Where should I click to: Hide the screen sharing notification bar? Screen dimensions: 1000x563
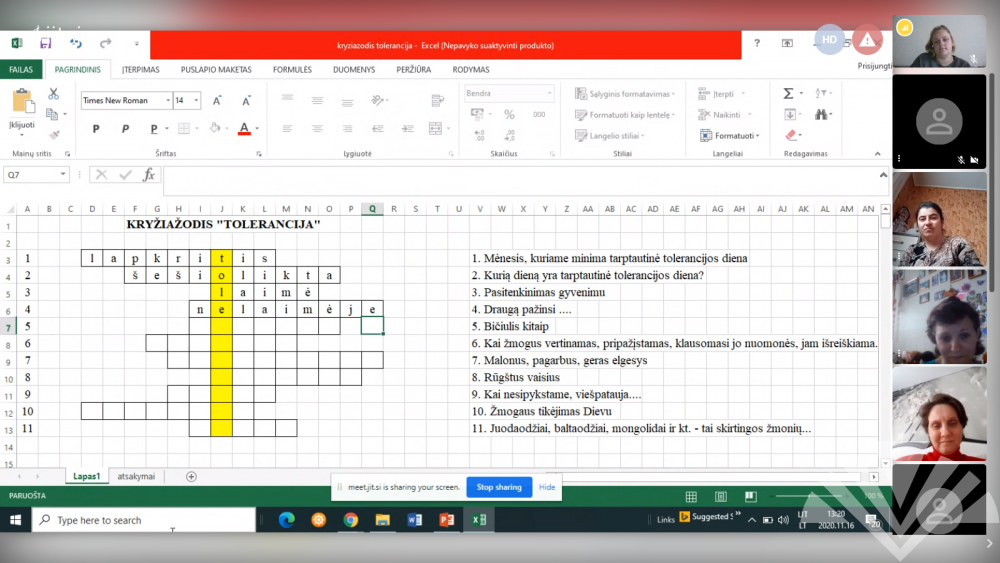547,487
